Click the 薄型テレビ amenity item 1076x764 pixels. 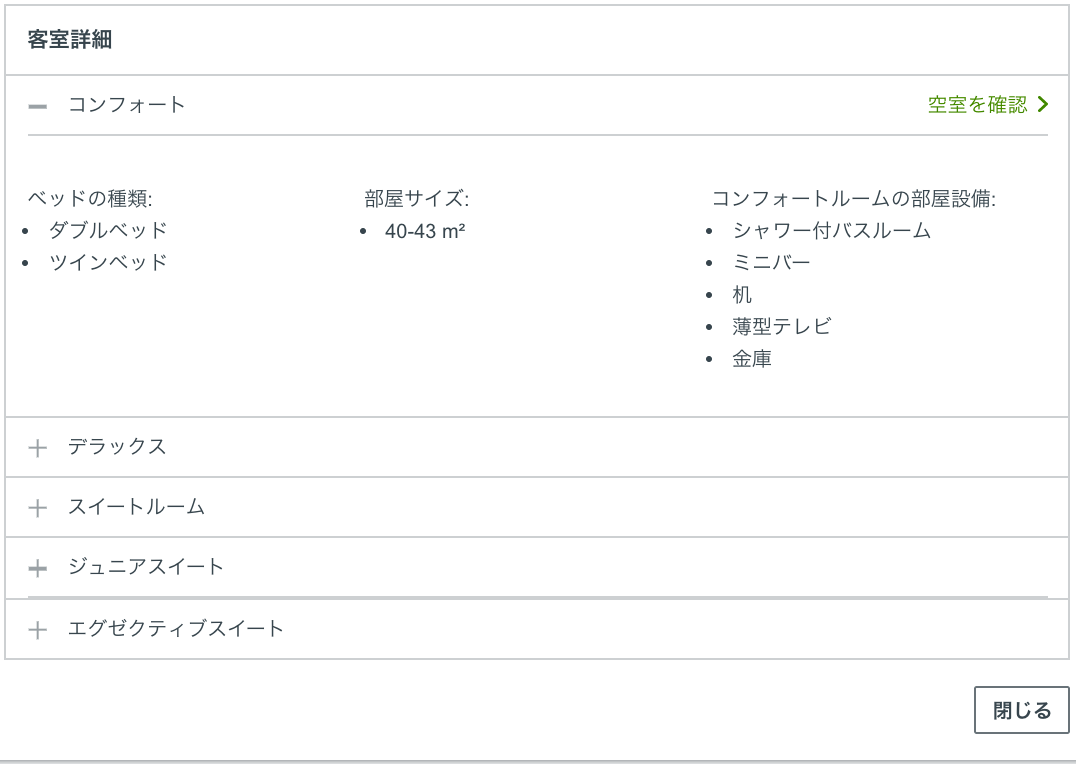pyautogui.click(x=781, y=327)
